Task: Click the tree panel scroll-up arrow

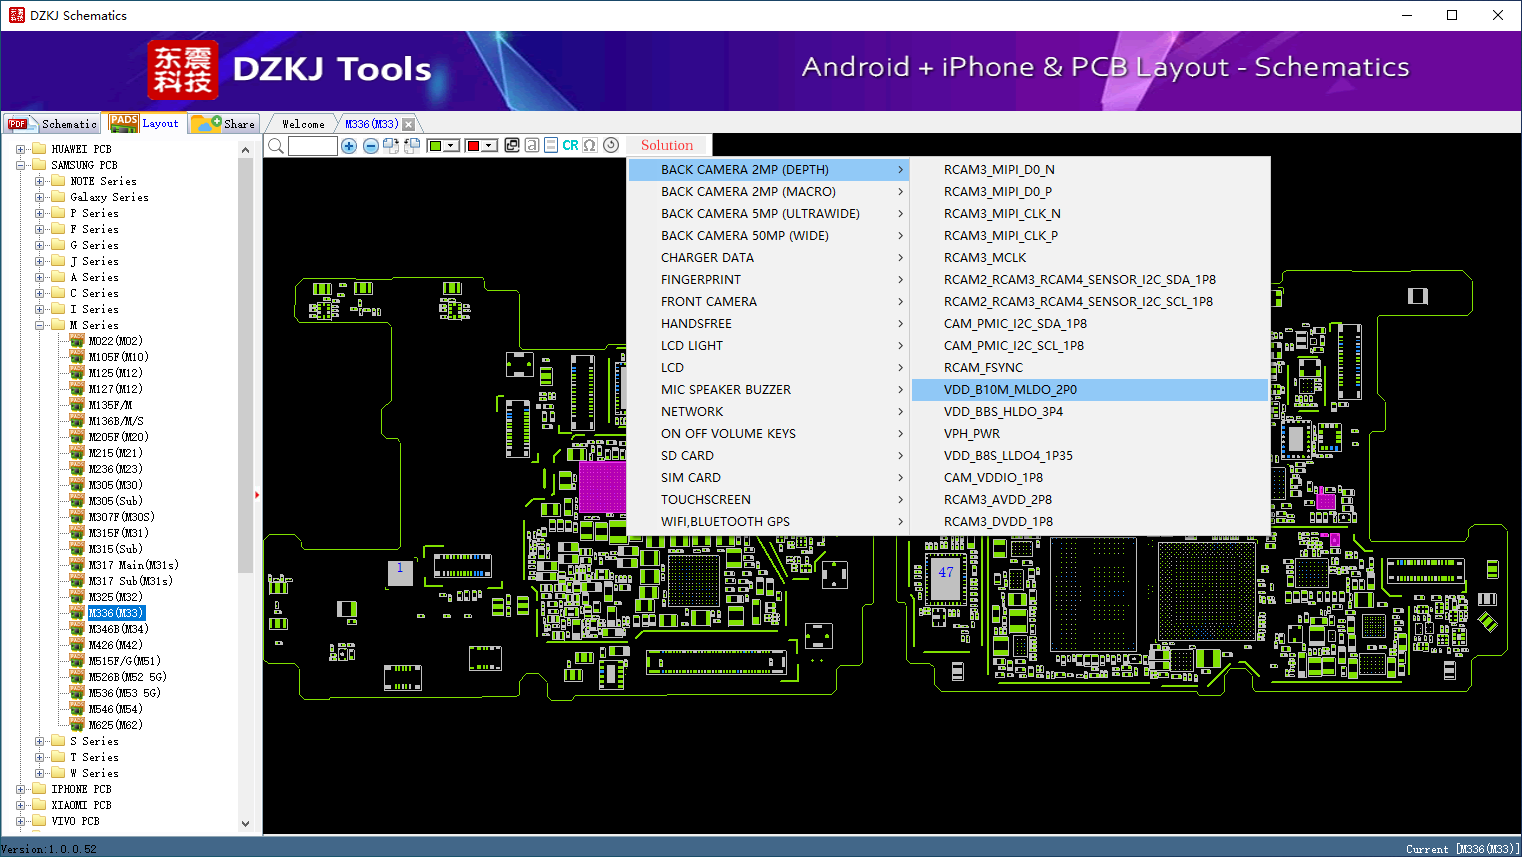Action: (x=246, y=150)
